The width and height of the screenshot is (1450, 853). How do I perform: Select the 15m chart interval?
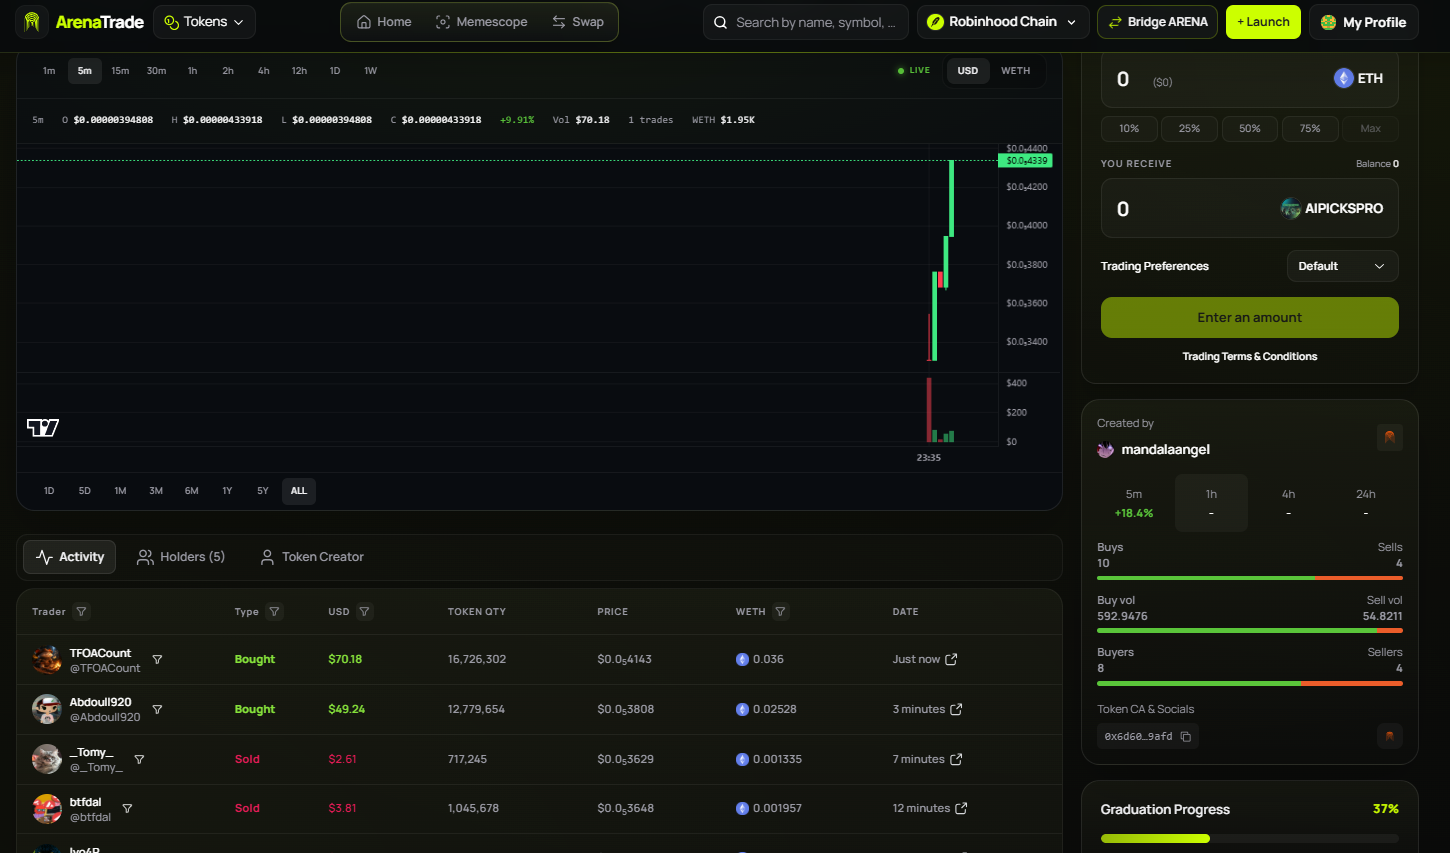120,71
